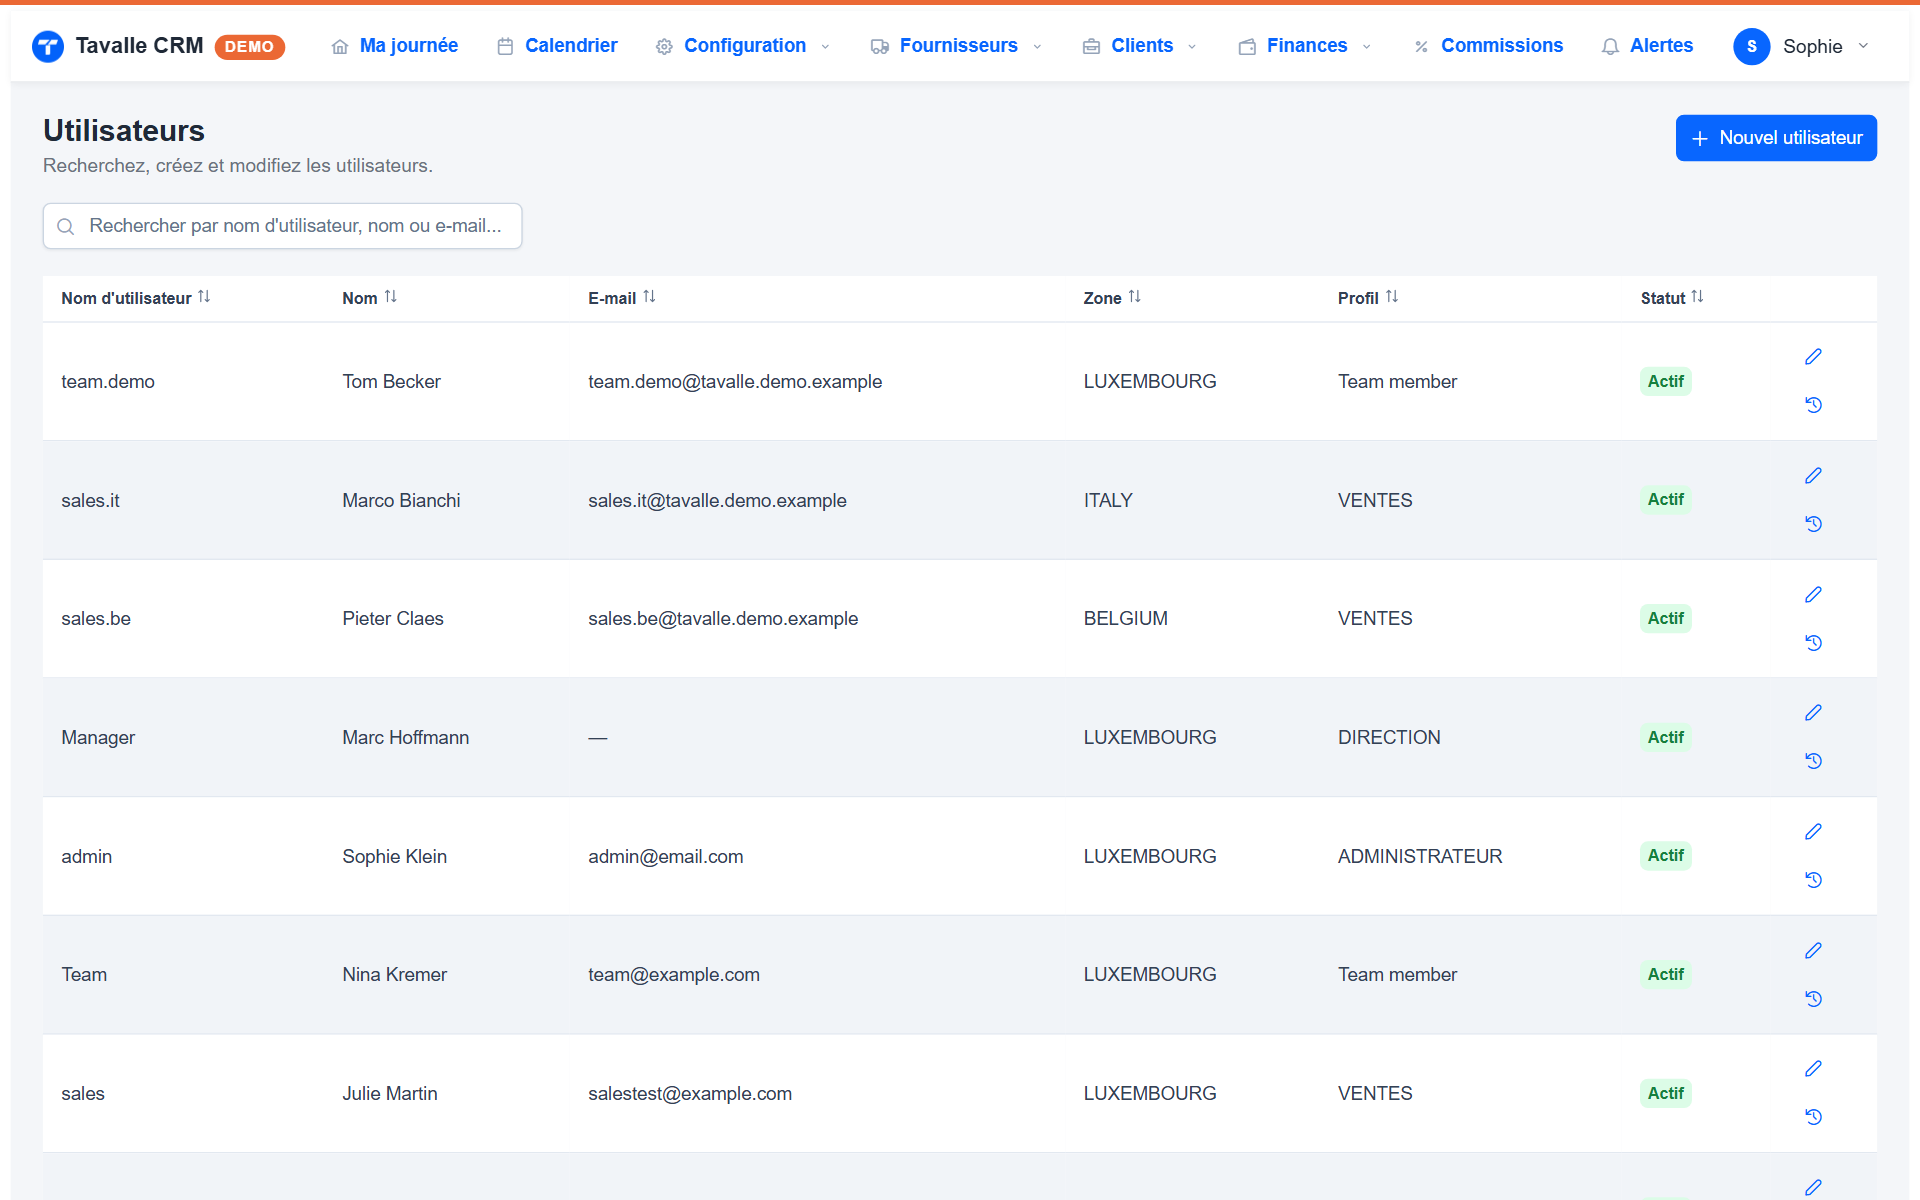1920x1200 pixels.
Task: Click Actif status badge for Marc Hoffmann
Action: pyautogui.click(x=1665, y=737)
